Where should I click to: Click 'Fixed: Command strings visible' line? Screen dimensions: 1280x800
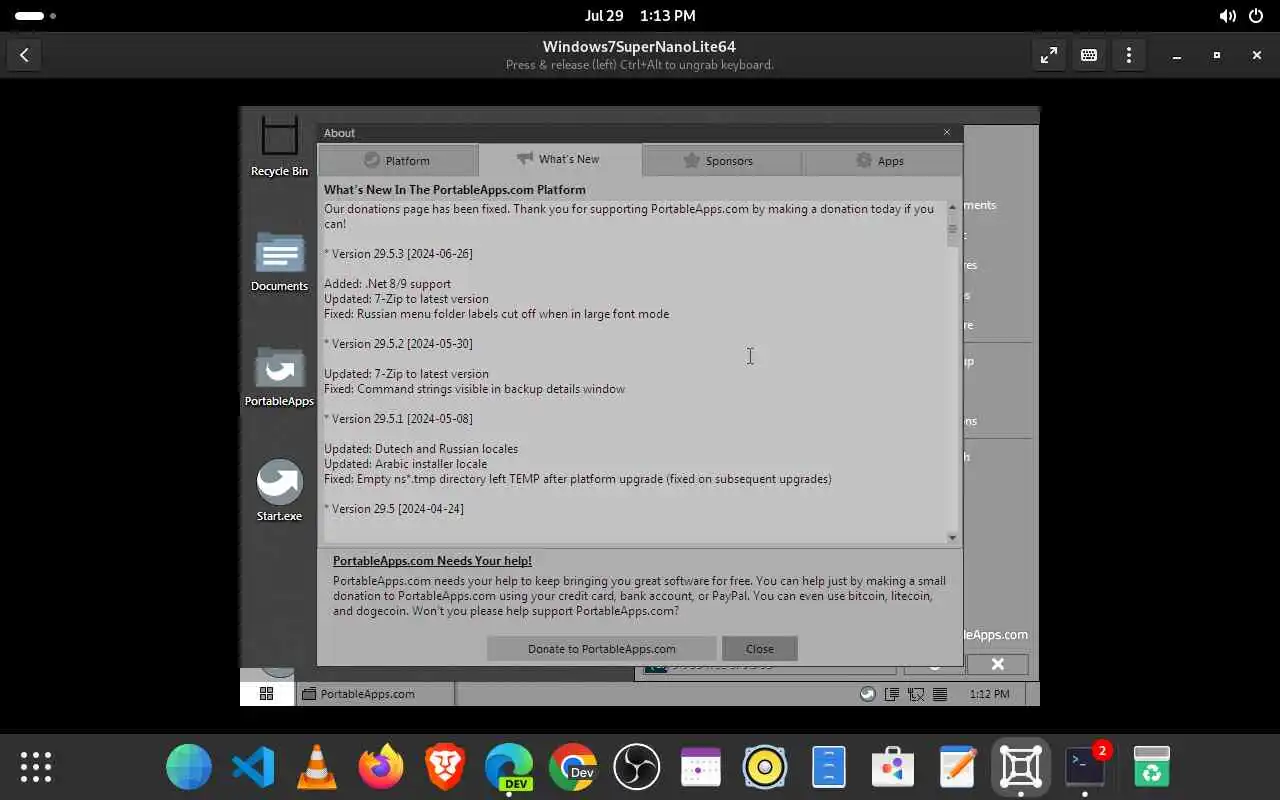point(474,389)
